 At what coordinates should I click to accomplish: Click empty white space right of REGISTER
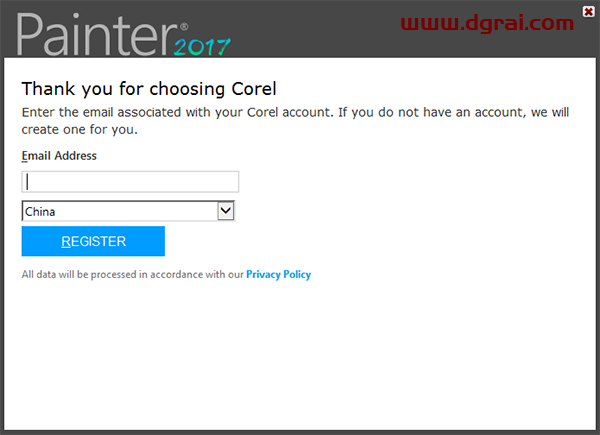point(380,241)
